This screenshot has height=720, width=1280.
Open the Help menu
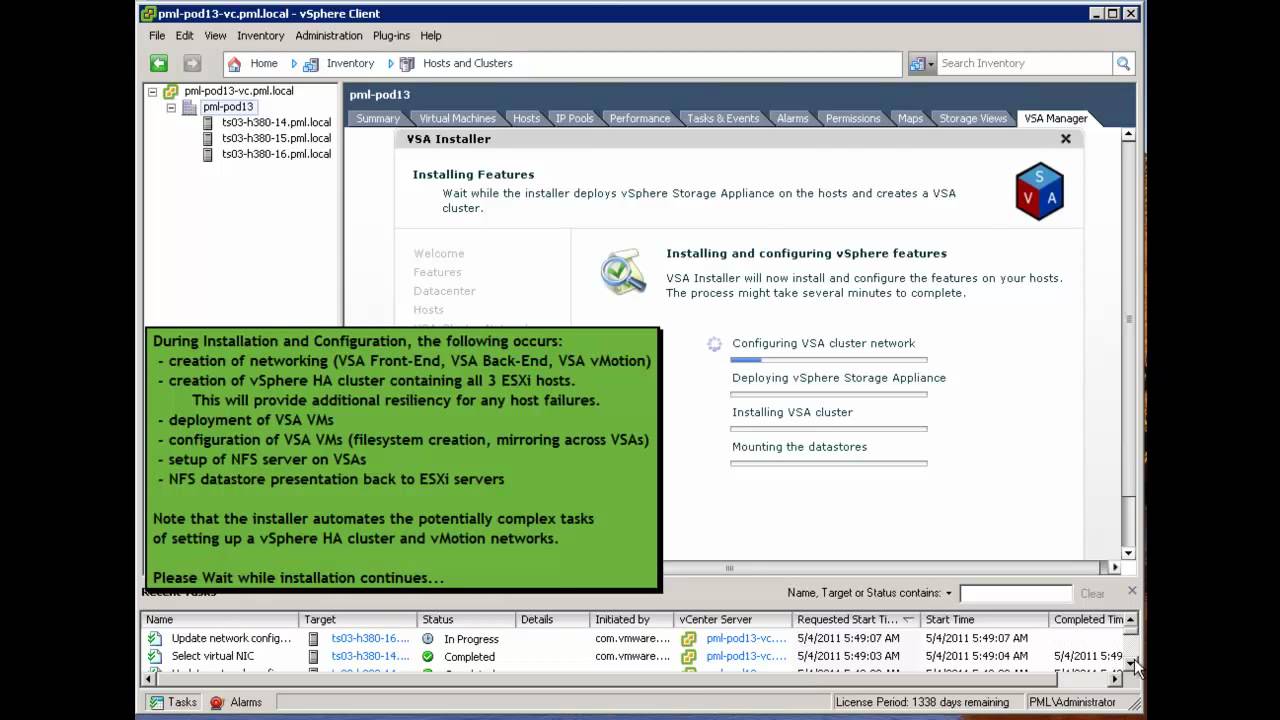(431, 36)
